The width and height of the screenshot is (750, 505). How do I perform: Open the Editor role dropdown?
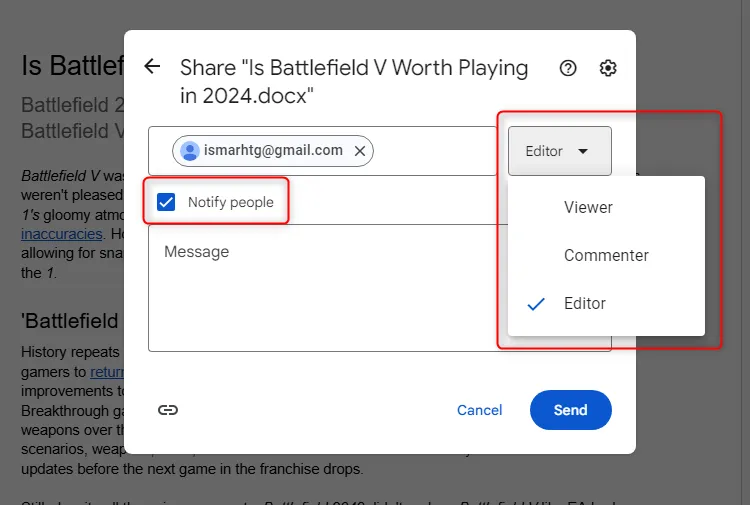tap(560, 151)
